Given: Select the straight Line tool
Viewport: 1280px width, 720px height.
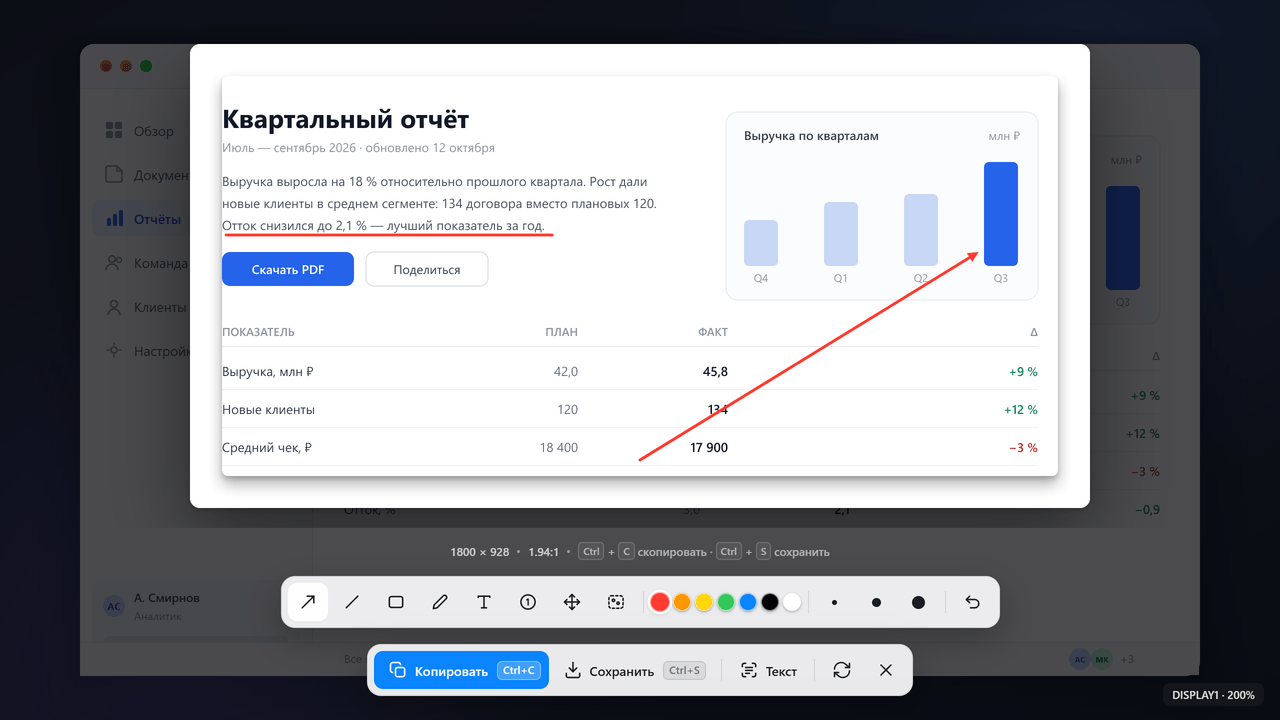Looking at the screenshot, I should (352, 602).
